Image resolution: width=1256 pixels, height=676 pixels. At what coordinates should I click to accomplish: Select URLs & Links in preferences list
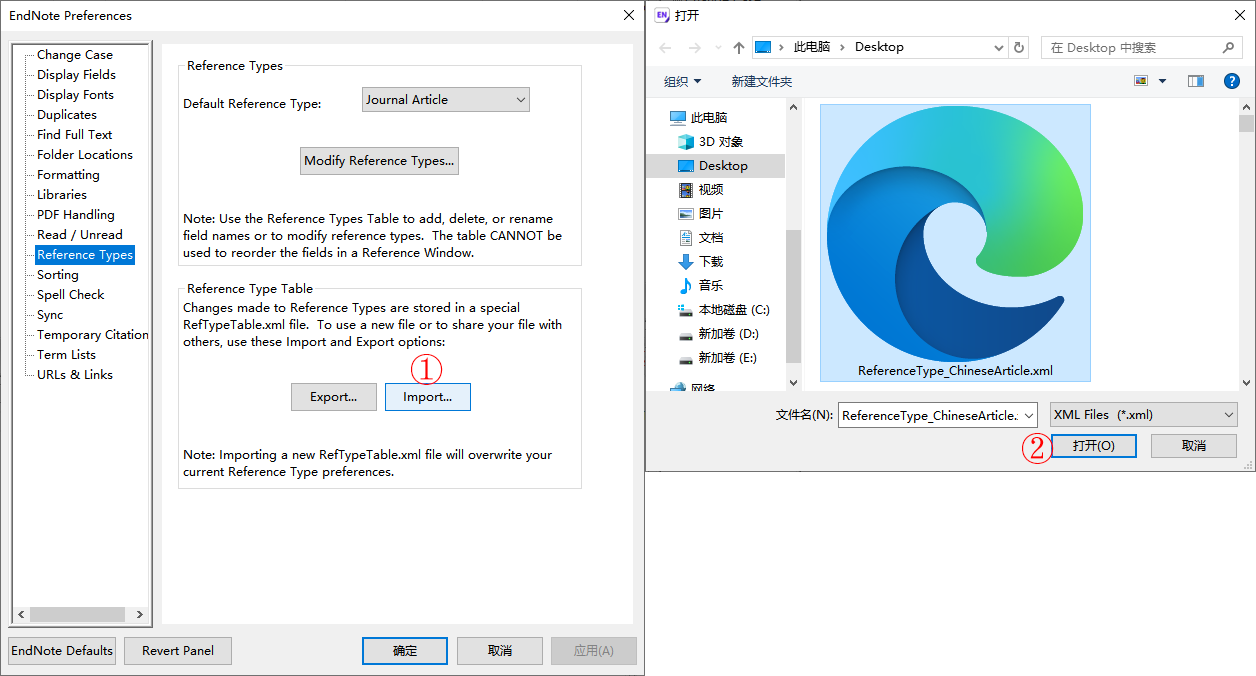(75, 375)
